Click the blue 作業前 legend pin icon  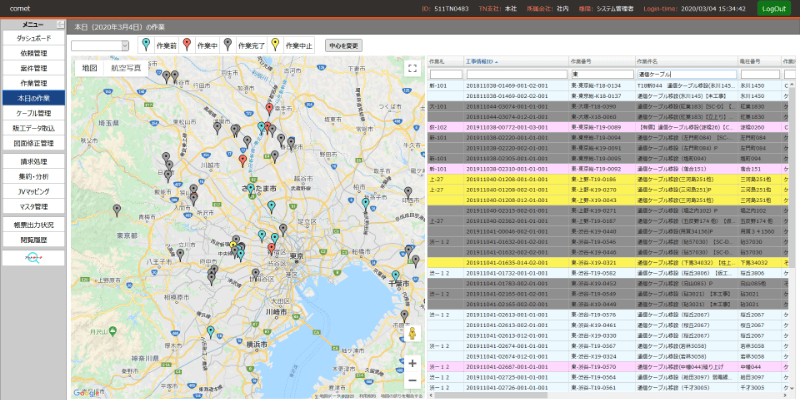point(147,45)
